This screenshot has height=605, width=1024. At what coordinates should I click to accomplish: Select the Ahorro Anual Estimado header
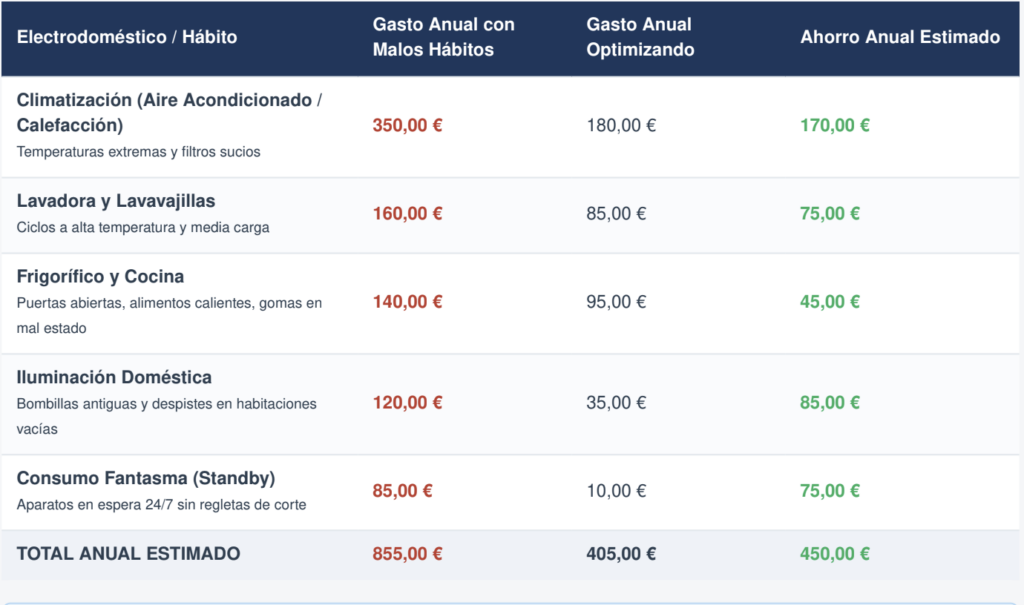pos(900,37)
